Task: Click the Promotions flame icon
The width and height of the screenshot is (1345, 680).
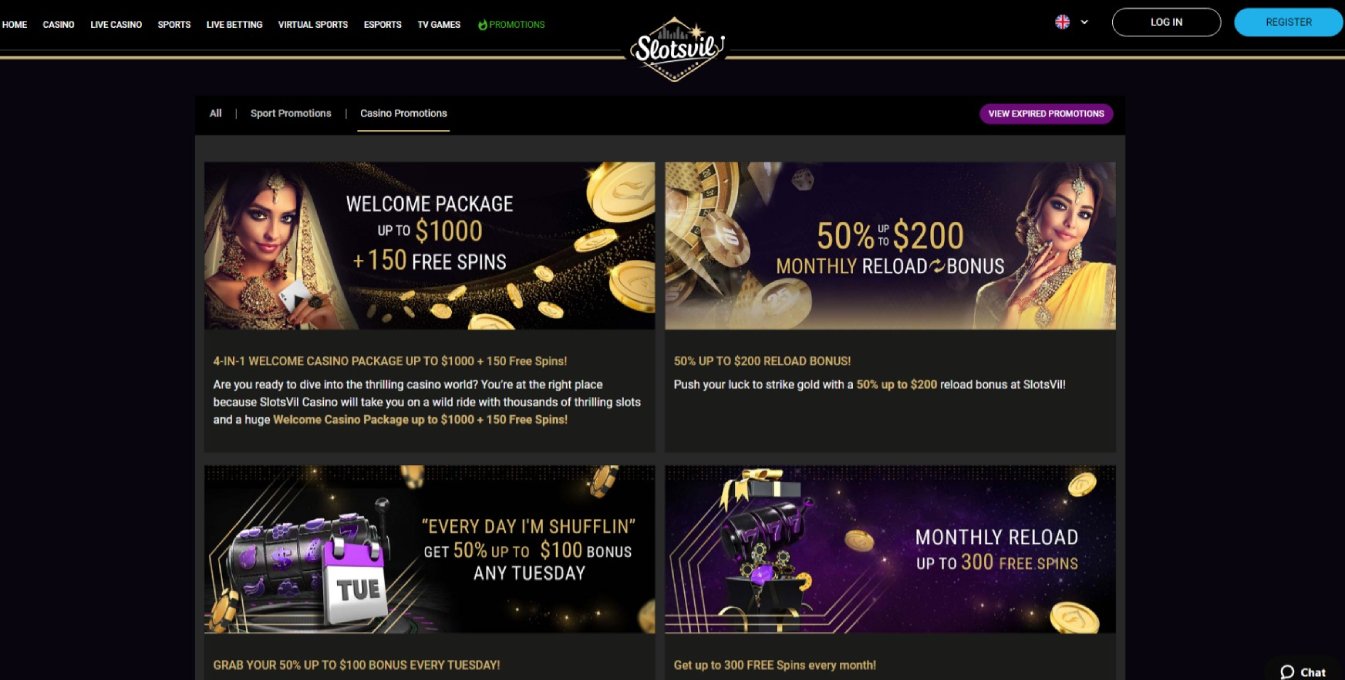Action: [482, 24]
